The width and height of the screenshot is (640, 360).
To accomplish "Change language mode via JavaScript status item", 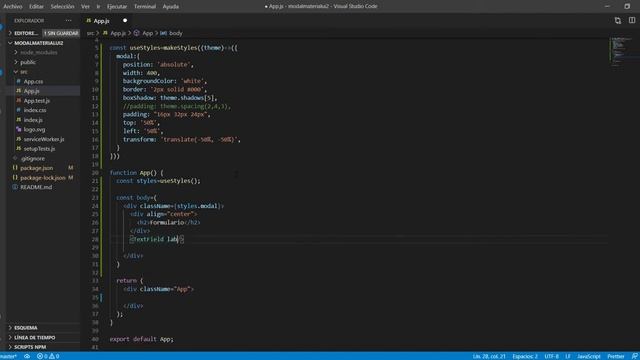I will click(x=589, y=356).
